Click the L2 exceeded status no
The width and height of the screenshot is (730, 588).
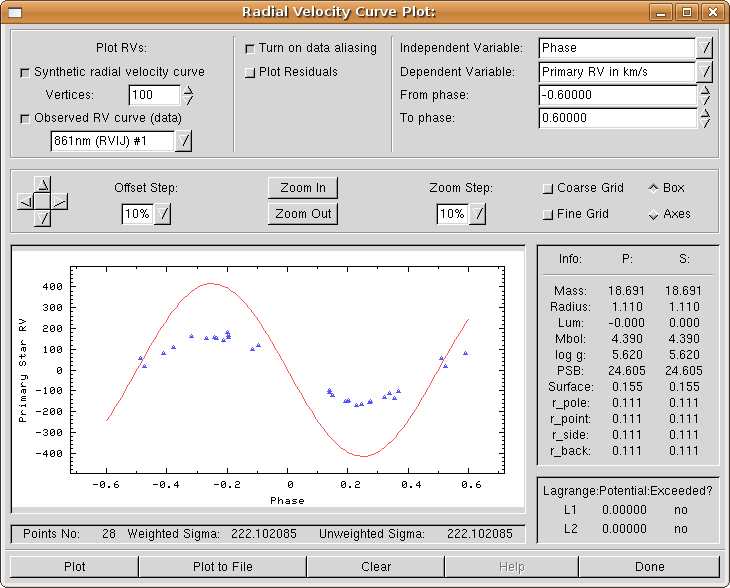pyautogui.click(x=681, y=529)
